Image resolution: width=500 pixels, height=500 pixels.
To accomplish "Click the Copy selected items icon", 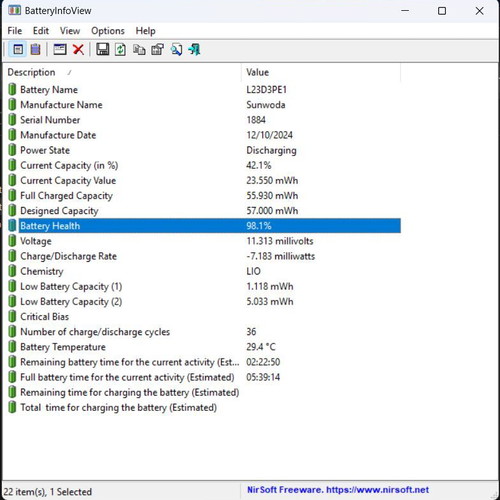I will tap(139, 50).
